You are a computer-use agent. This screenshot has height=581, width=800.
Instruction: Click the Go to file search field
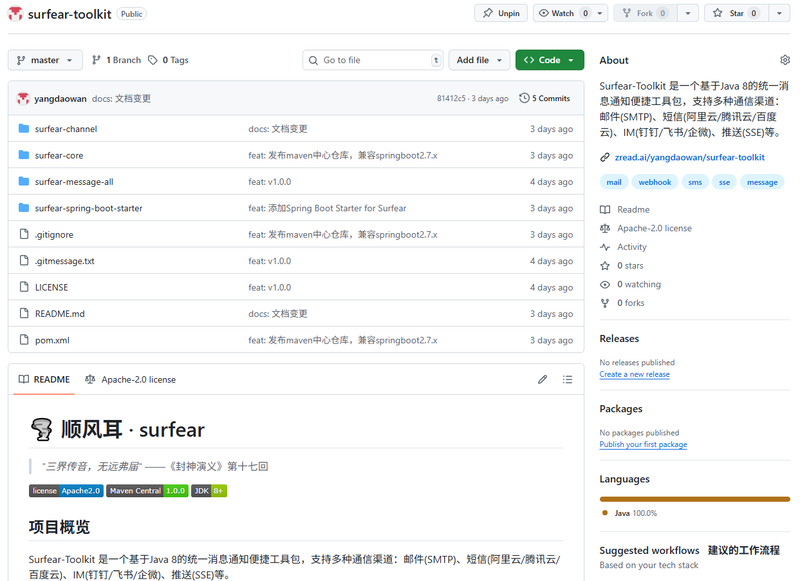tap(373, 60)
